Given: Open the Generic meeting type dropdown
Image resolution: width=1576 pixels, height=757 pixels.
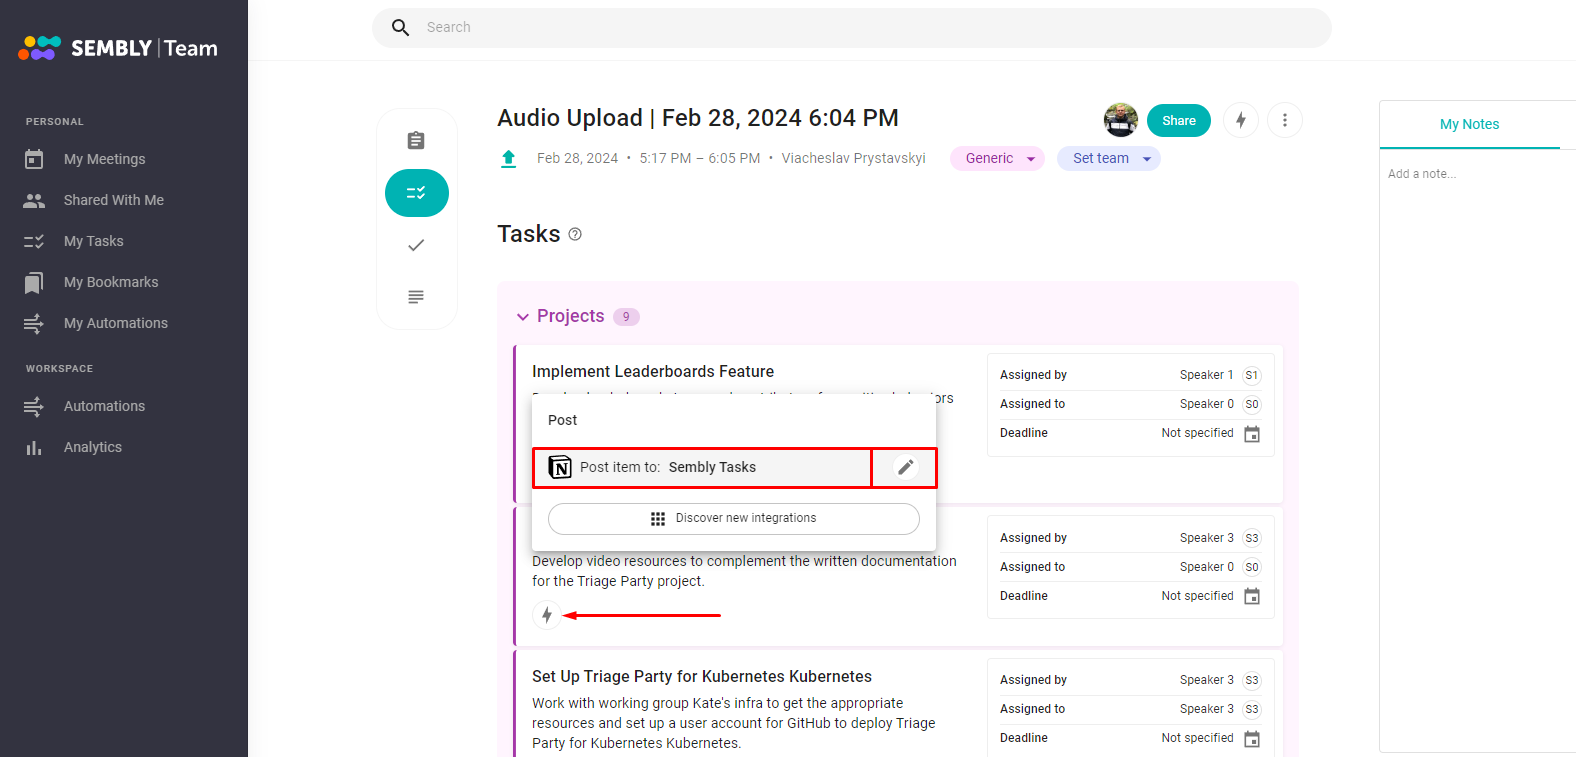Looking at the screenshot, I should click(x=997, y=158).
